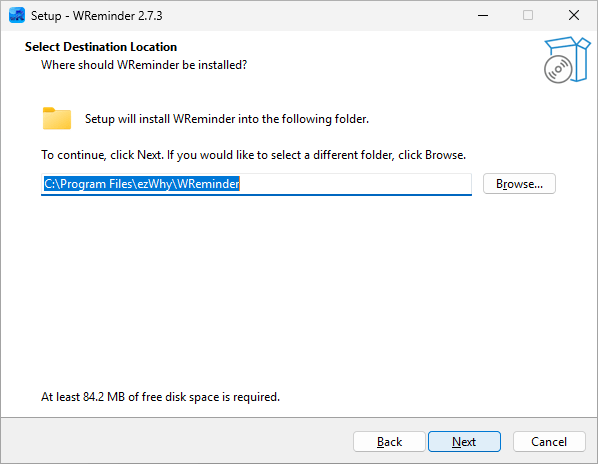Go Back to the previous setup step
The image size is (598, 464).
click(389, 442)
